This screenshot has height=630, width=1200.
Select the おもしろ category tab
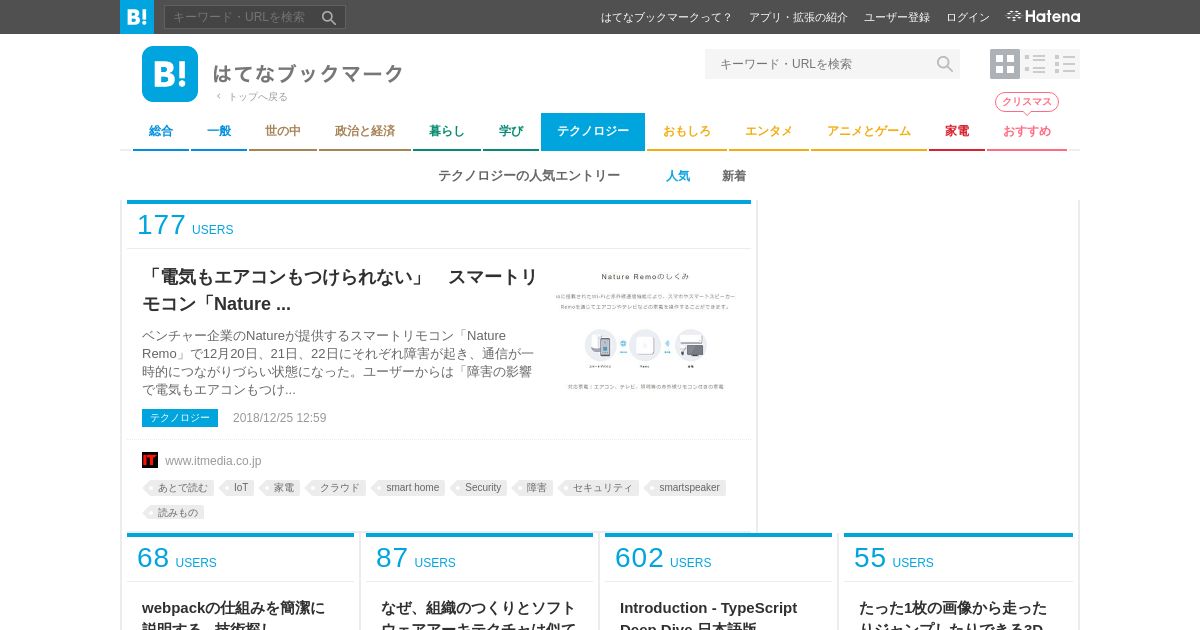pos(687,131)
